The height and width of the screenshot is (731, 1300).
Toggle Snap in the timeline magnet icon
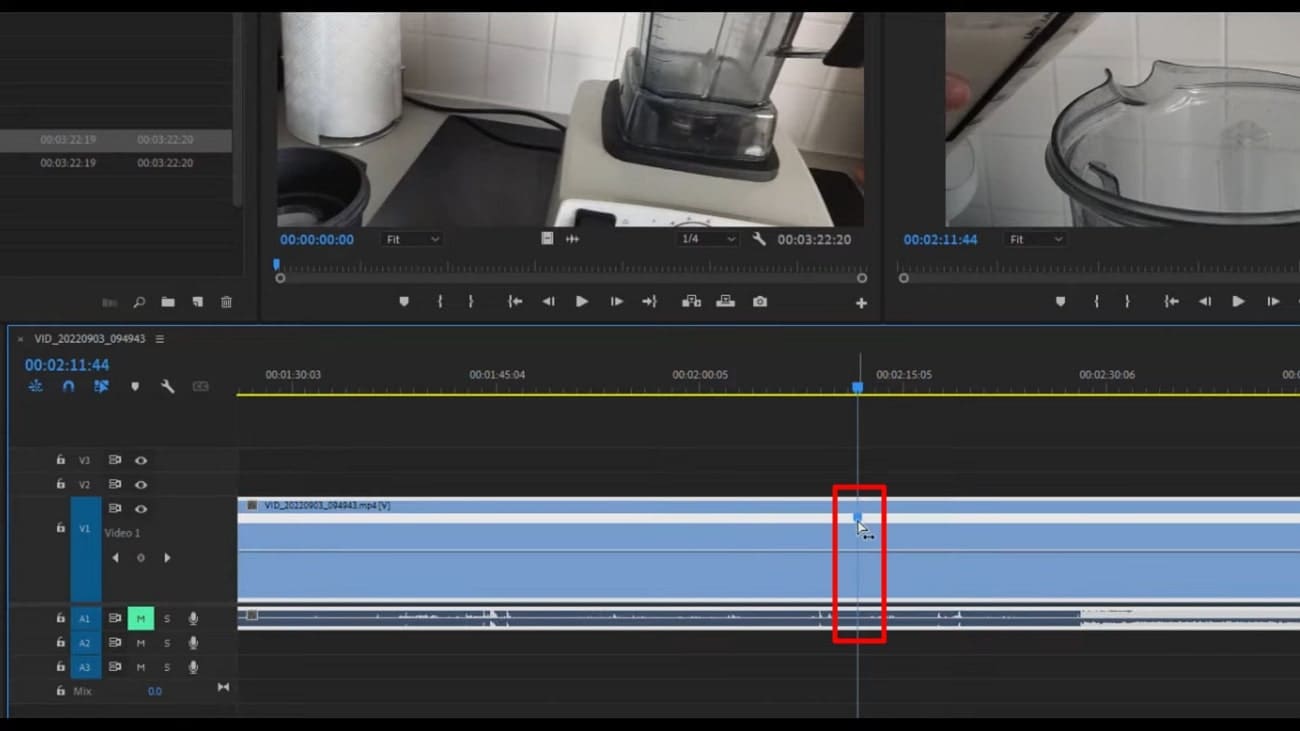point(68,386)
